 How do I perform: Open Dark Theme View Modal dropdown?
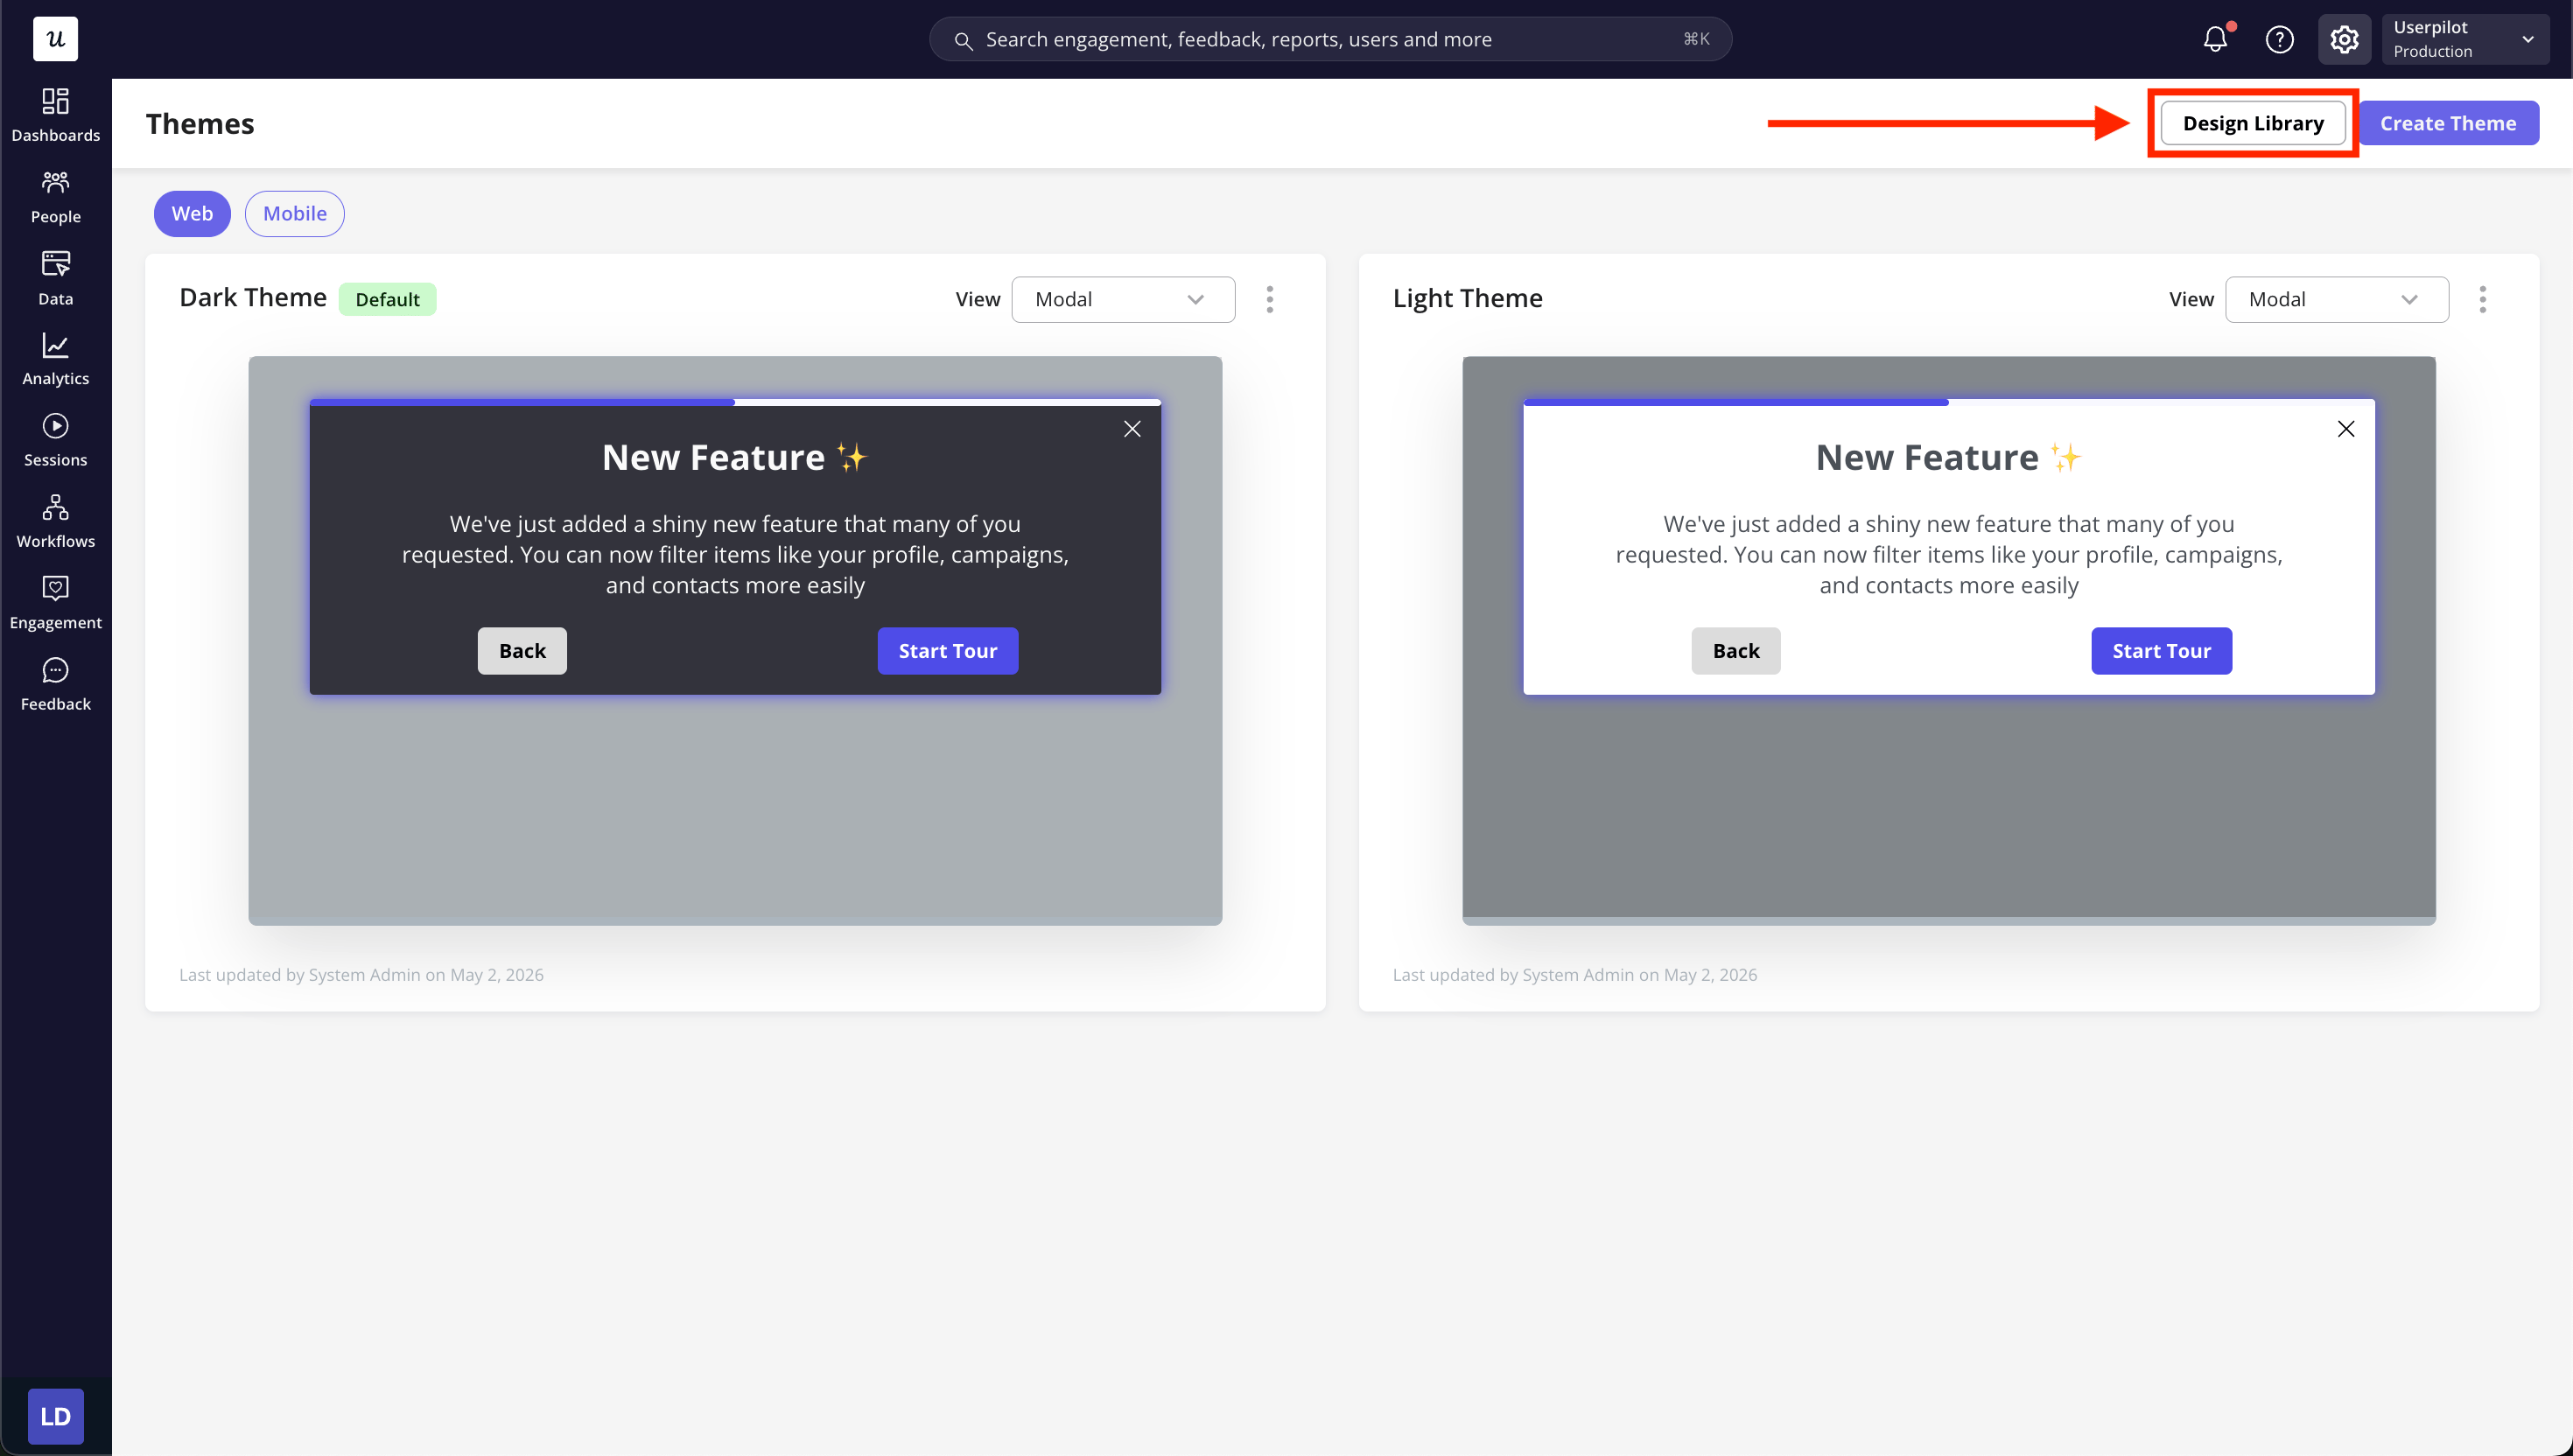(1123, 299)
